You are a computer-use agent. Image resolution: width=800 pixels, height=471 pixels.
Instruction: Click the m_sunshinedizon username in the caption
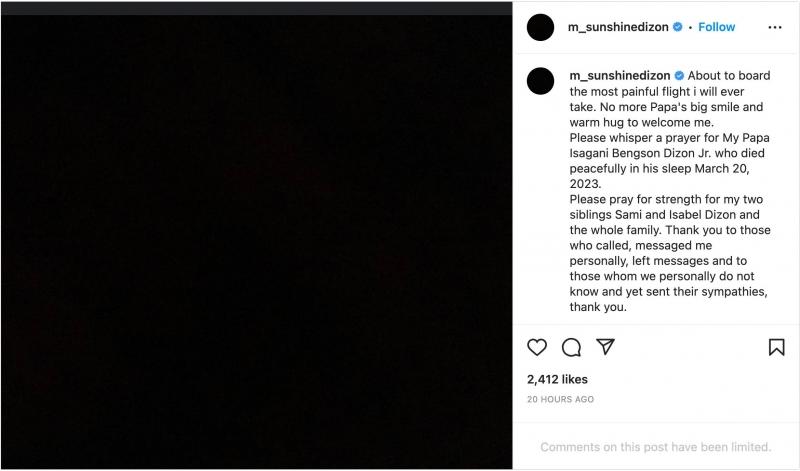click(619, 76)
